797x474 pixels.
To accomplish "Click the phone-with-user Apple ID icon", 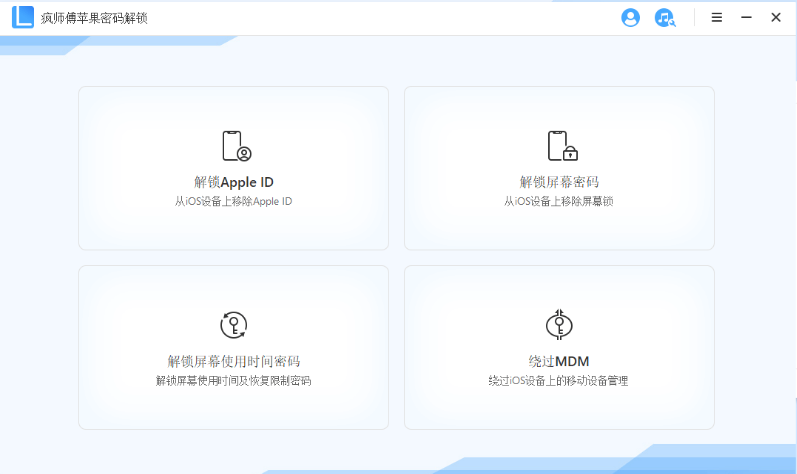I will 234,146.
